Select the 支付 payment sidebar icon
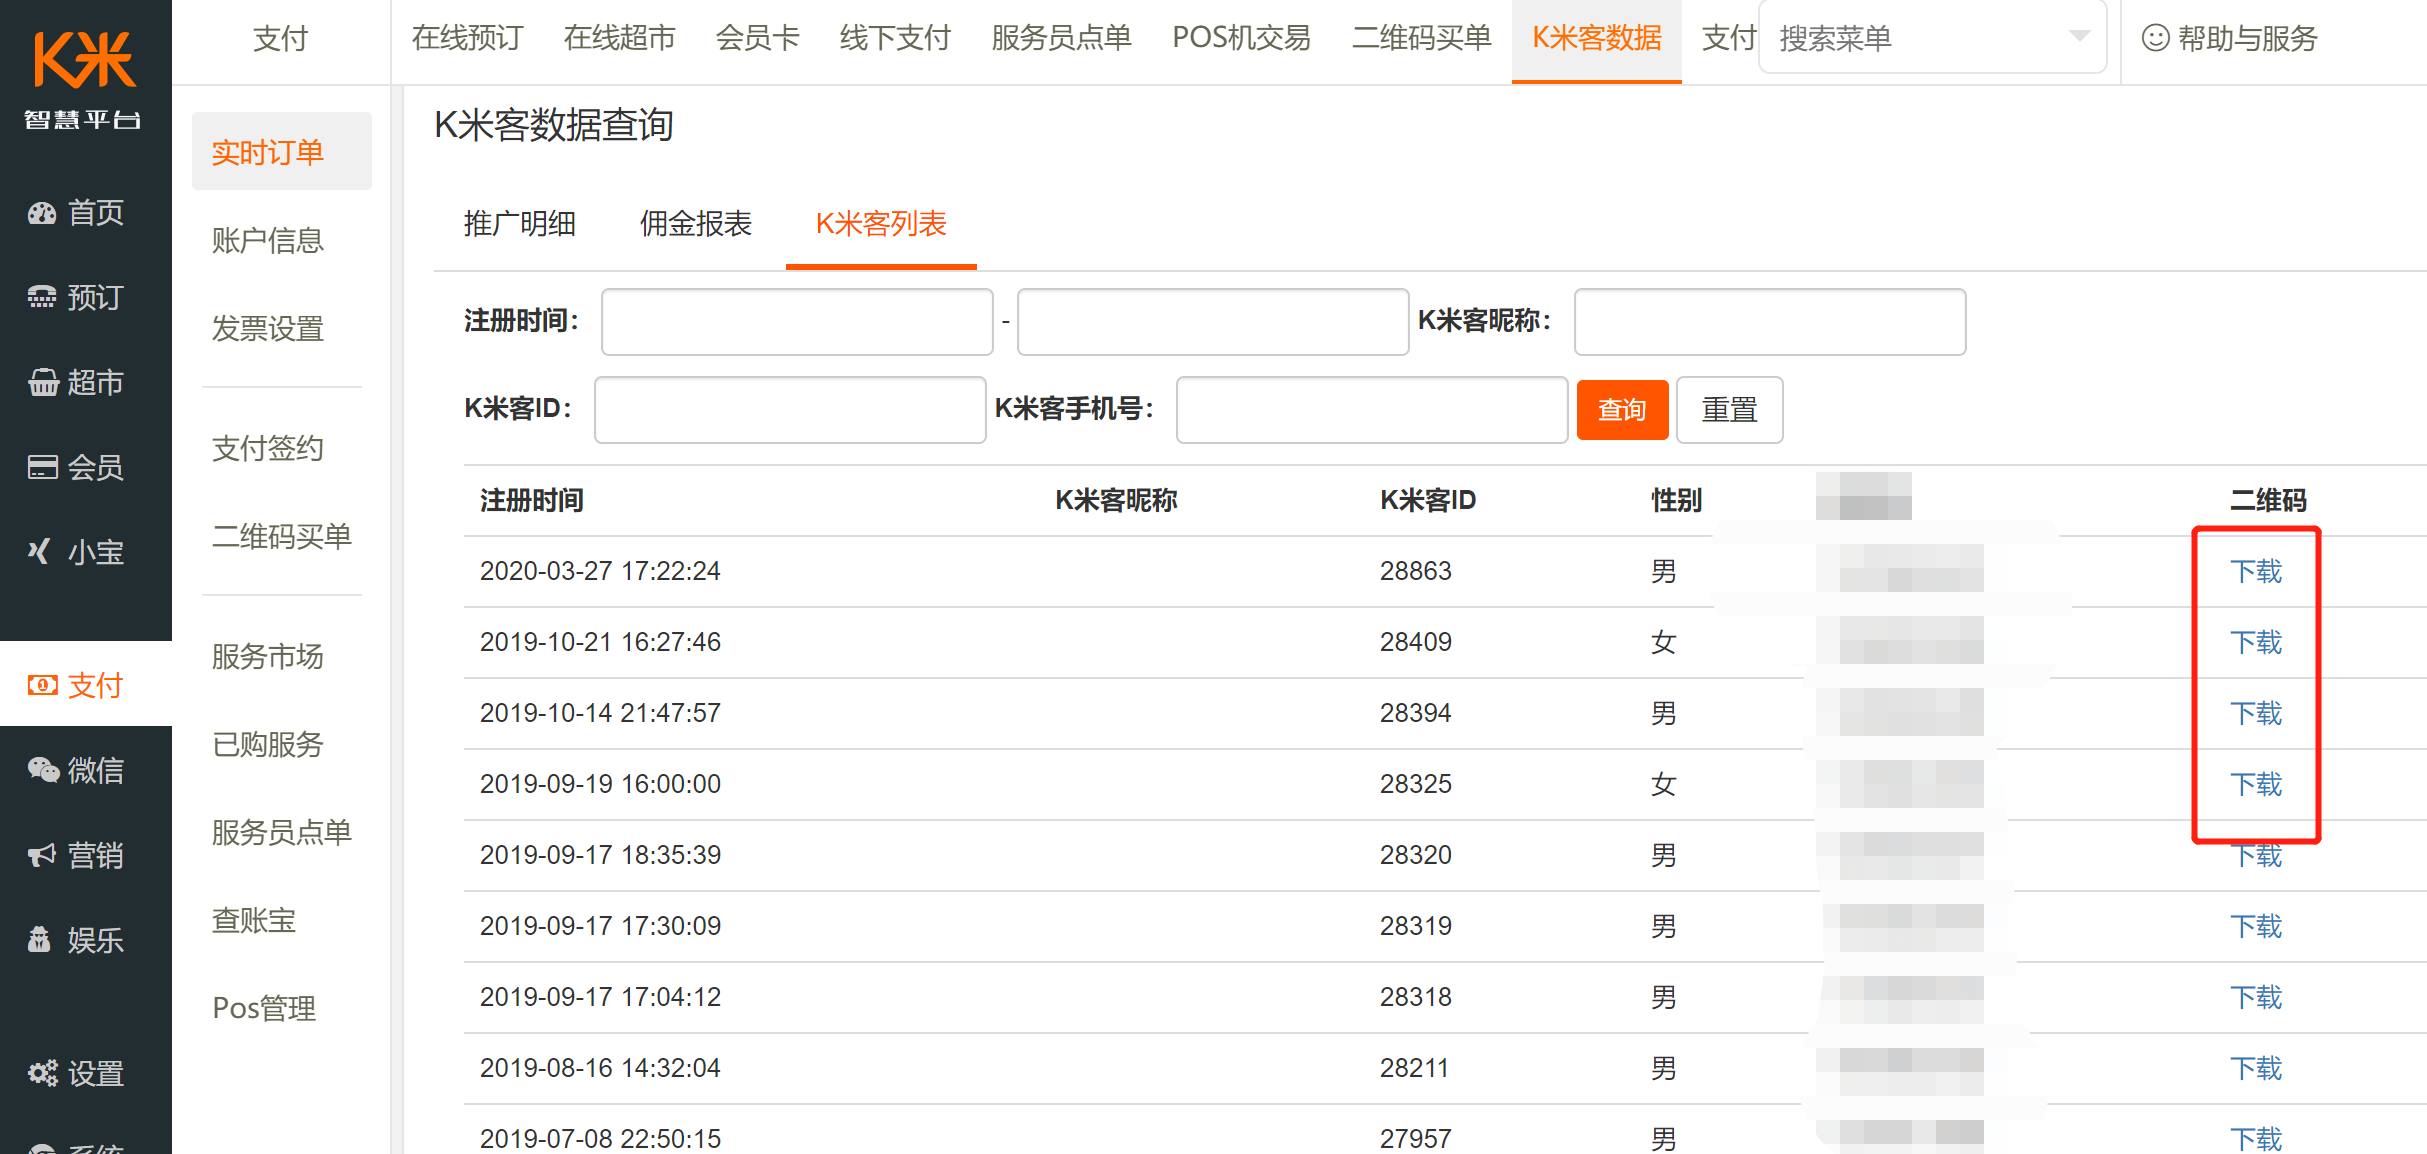This screenshot has height=1154, width=2427. click(x=43, y=685)
